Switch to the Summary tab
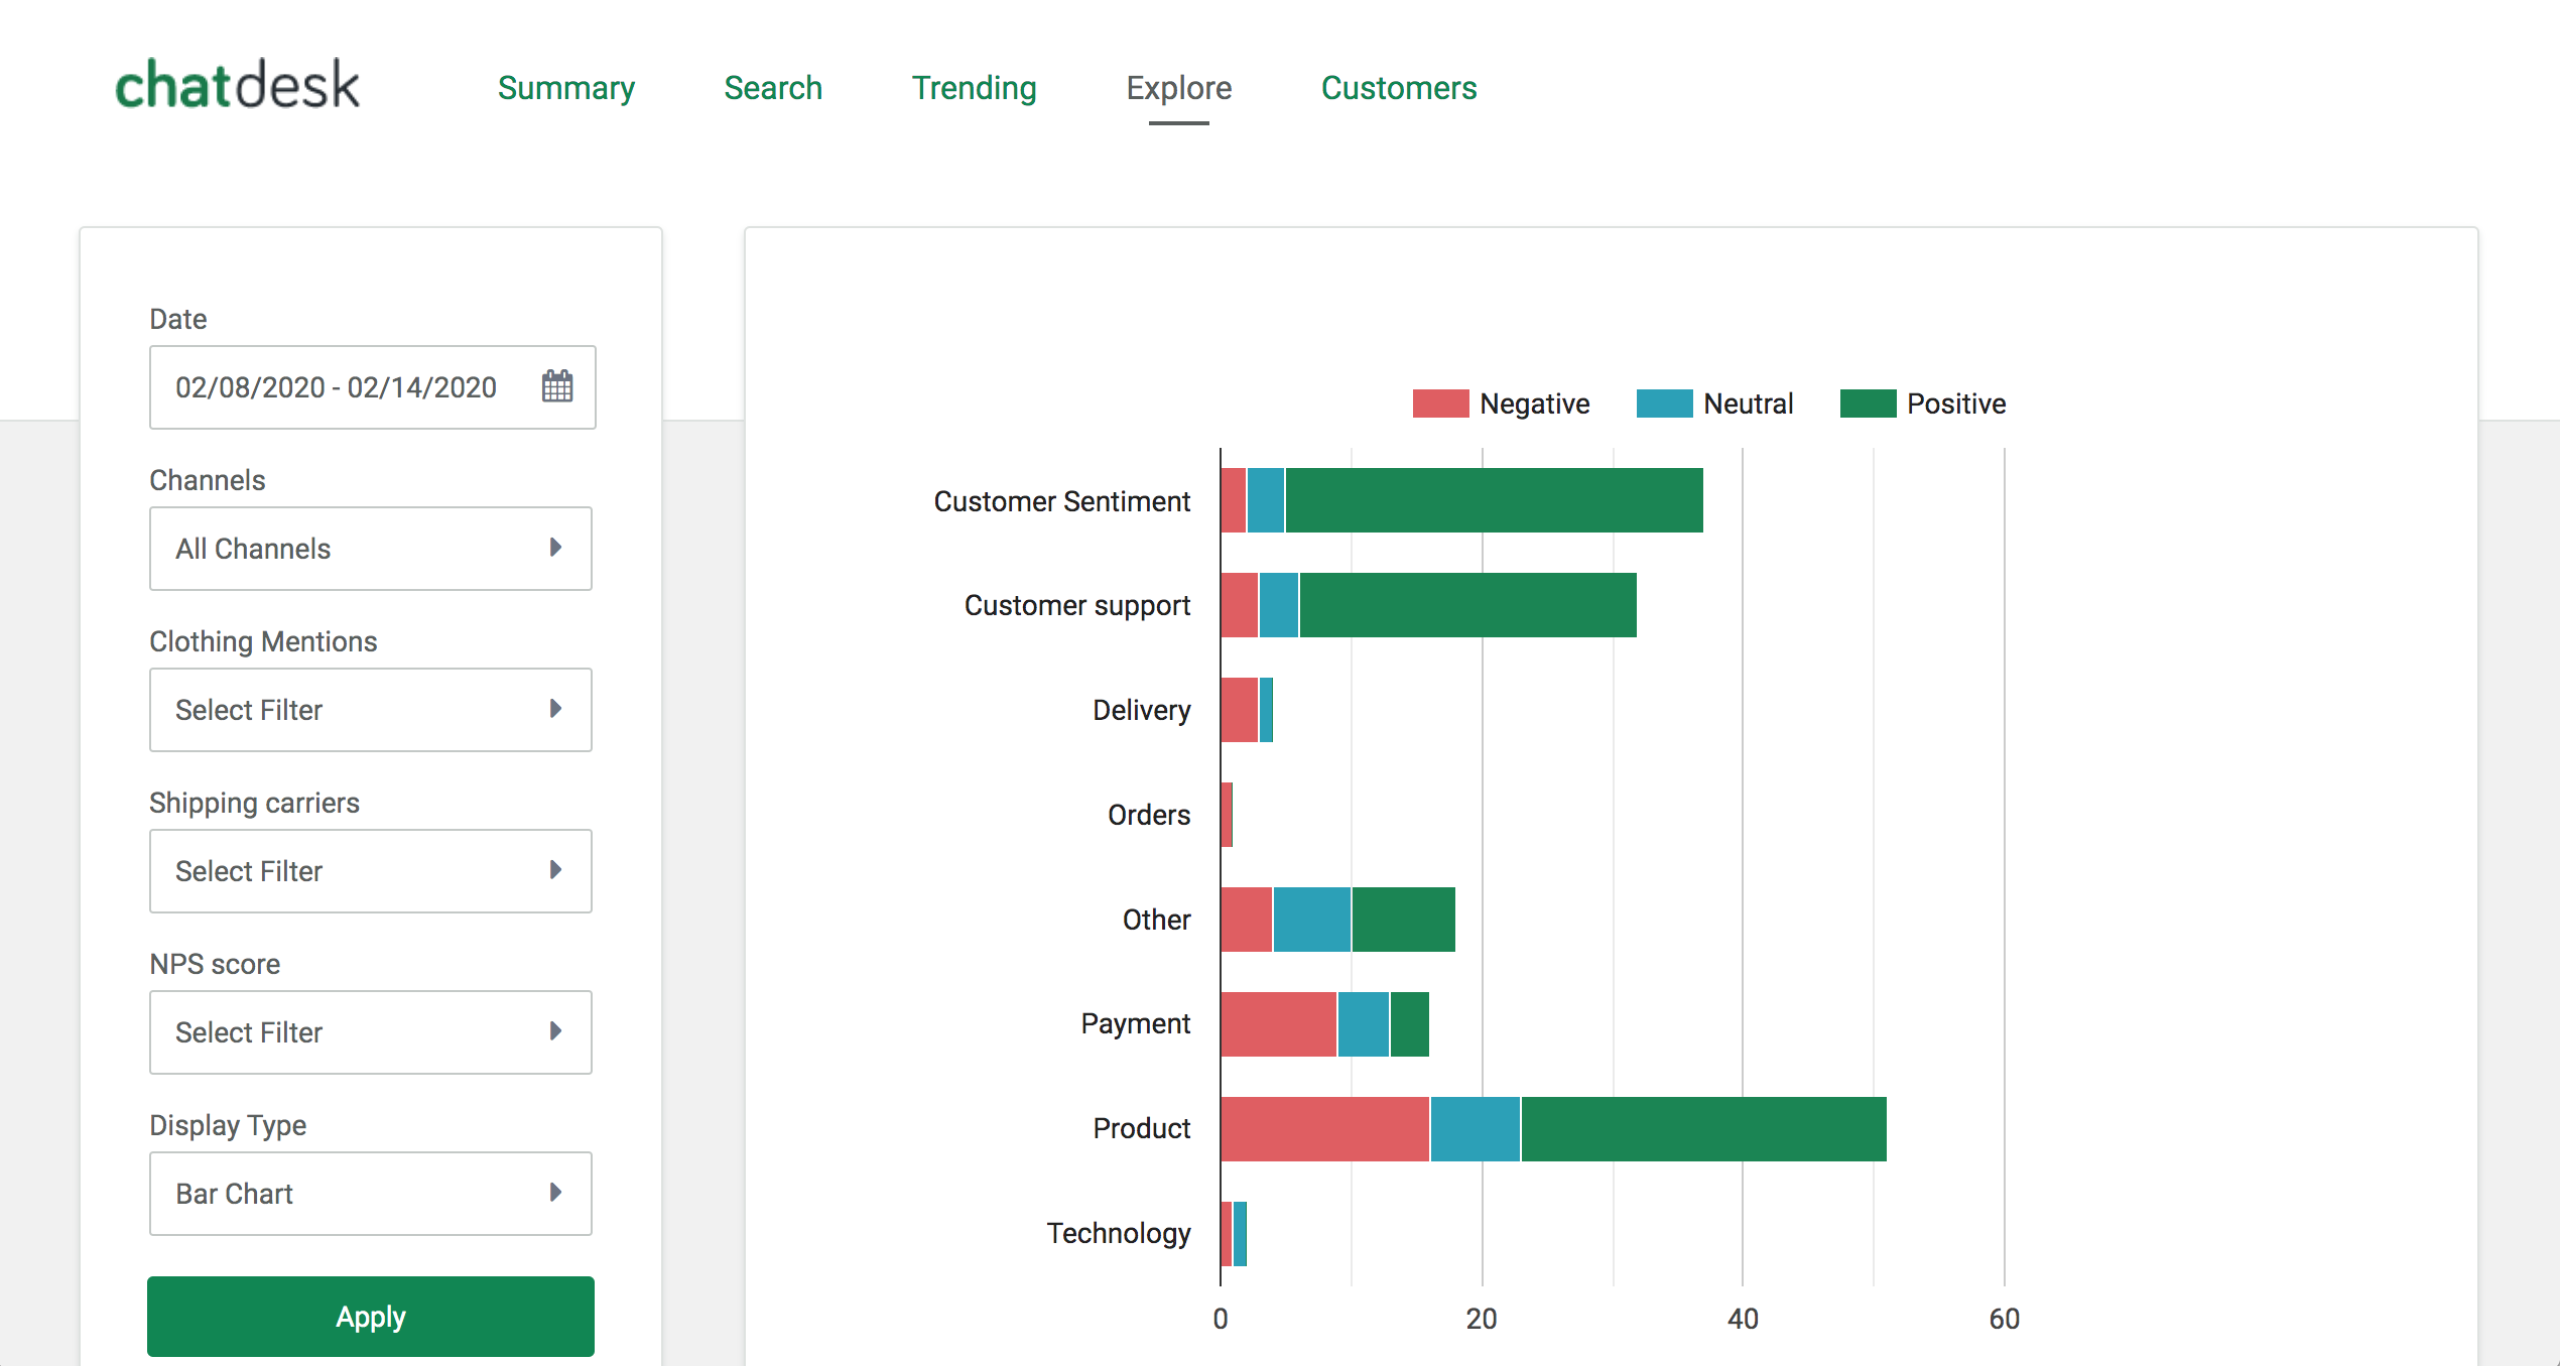 566,88
